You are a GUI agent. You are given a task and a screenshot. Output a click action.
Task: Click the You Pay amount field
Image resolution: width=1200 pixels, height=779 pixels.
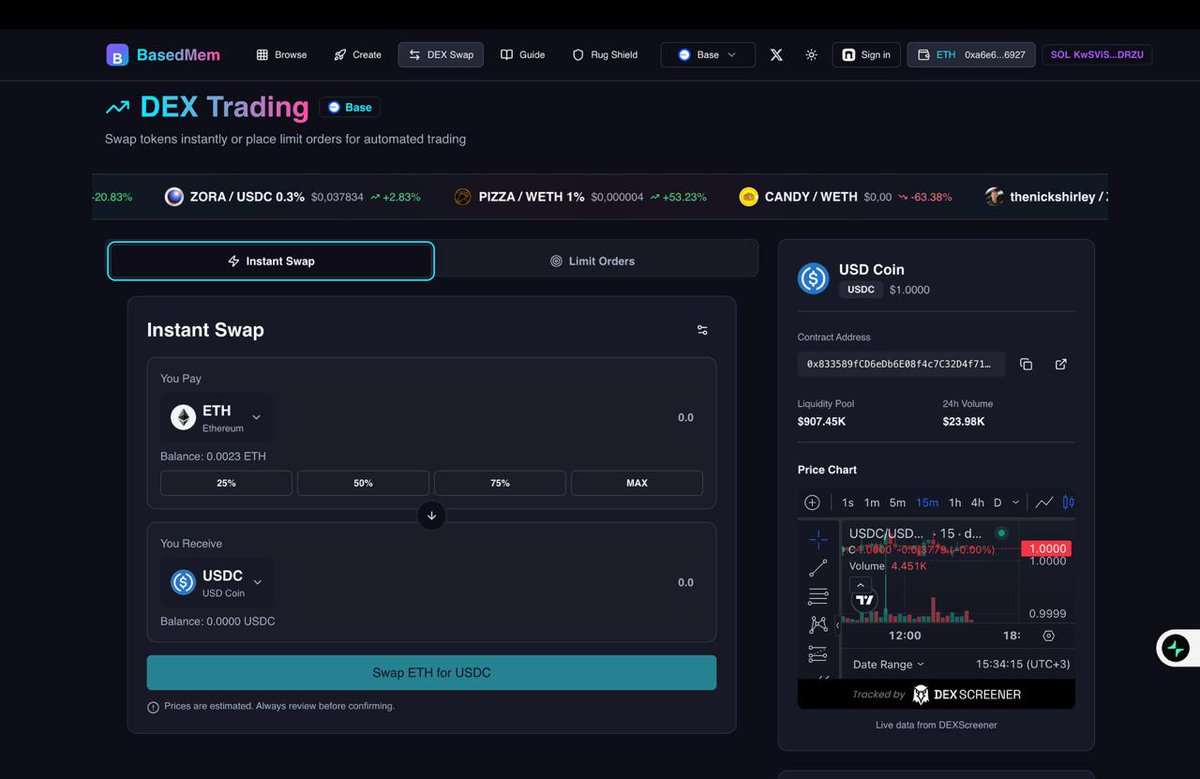pos(685,418)
